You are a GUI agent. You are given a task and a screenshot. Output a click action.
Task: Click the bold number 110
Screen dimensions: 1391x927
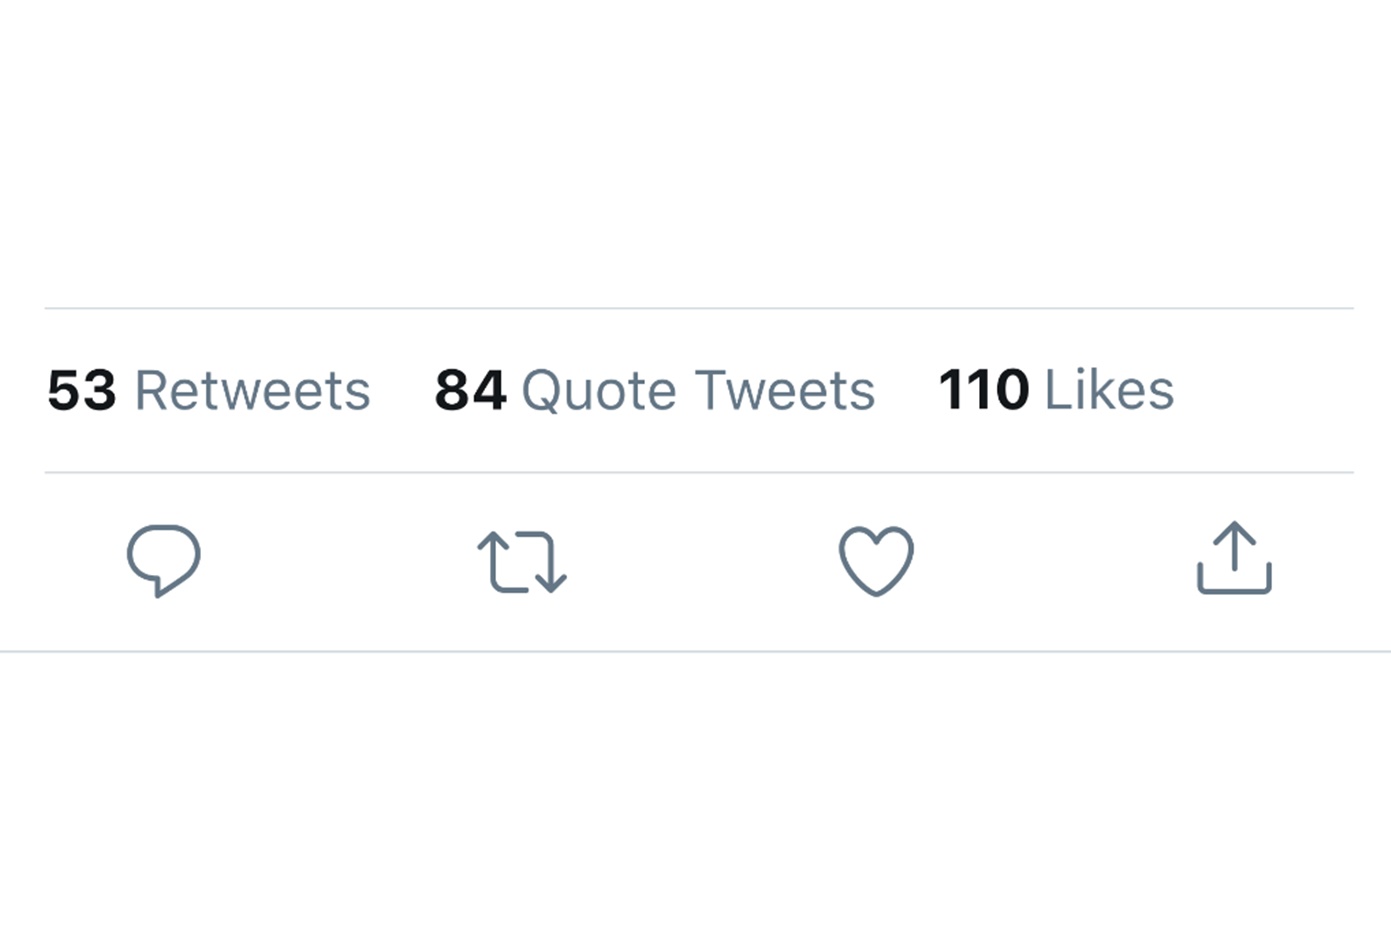(x=984, y=390)
